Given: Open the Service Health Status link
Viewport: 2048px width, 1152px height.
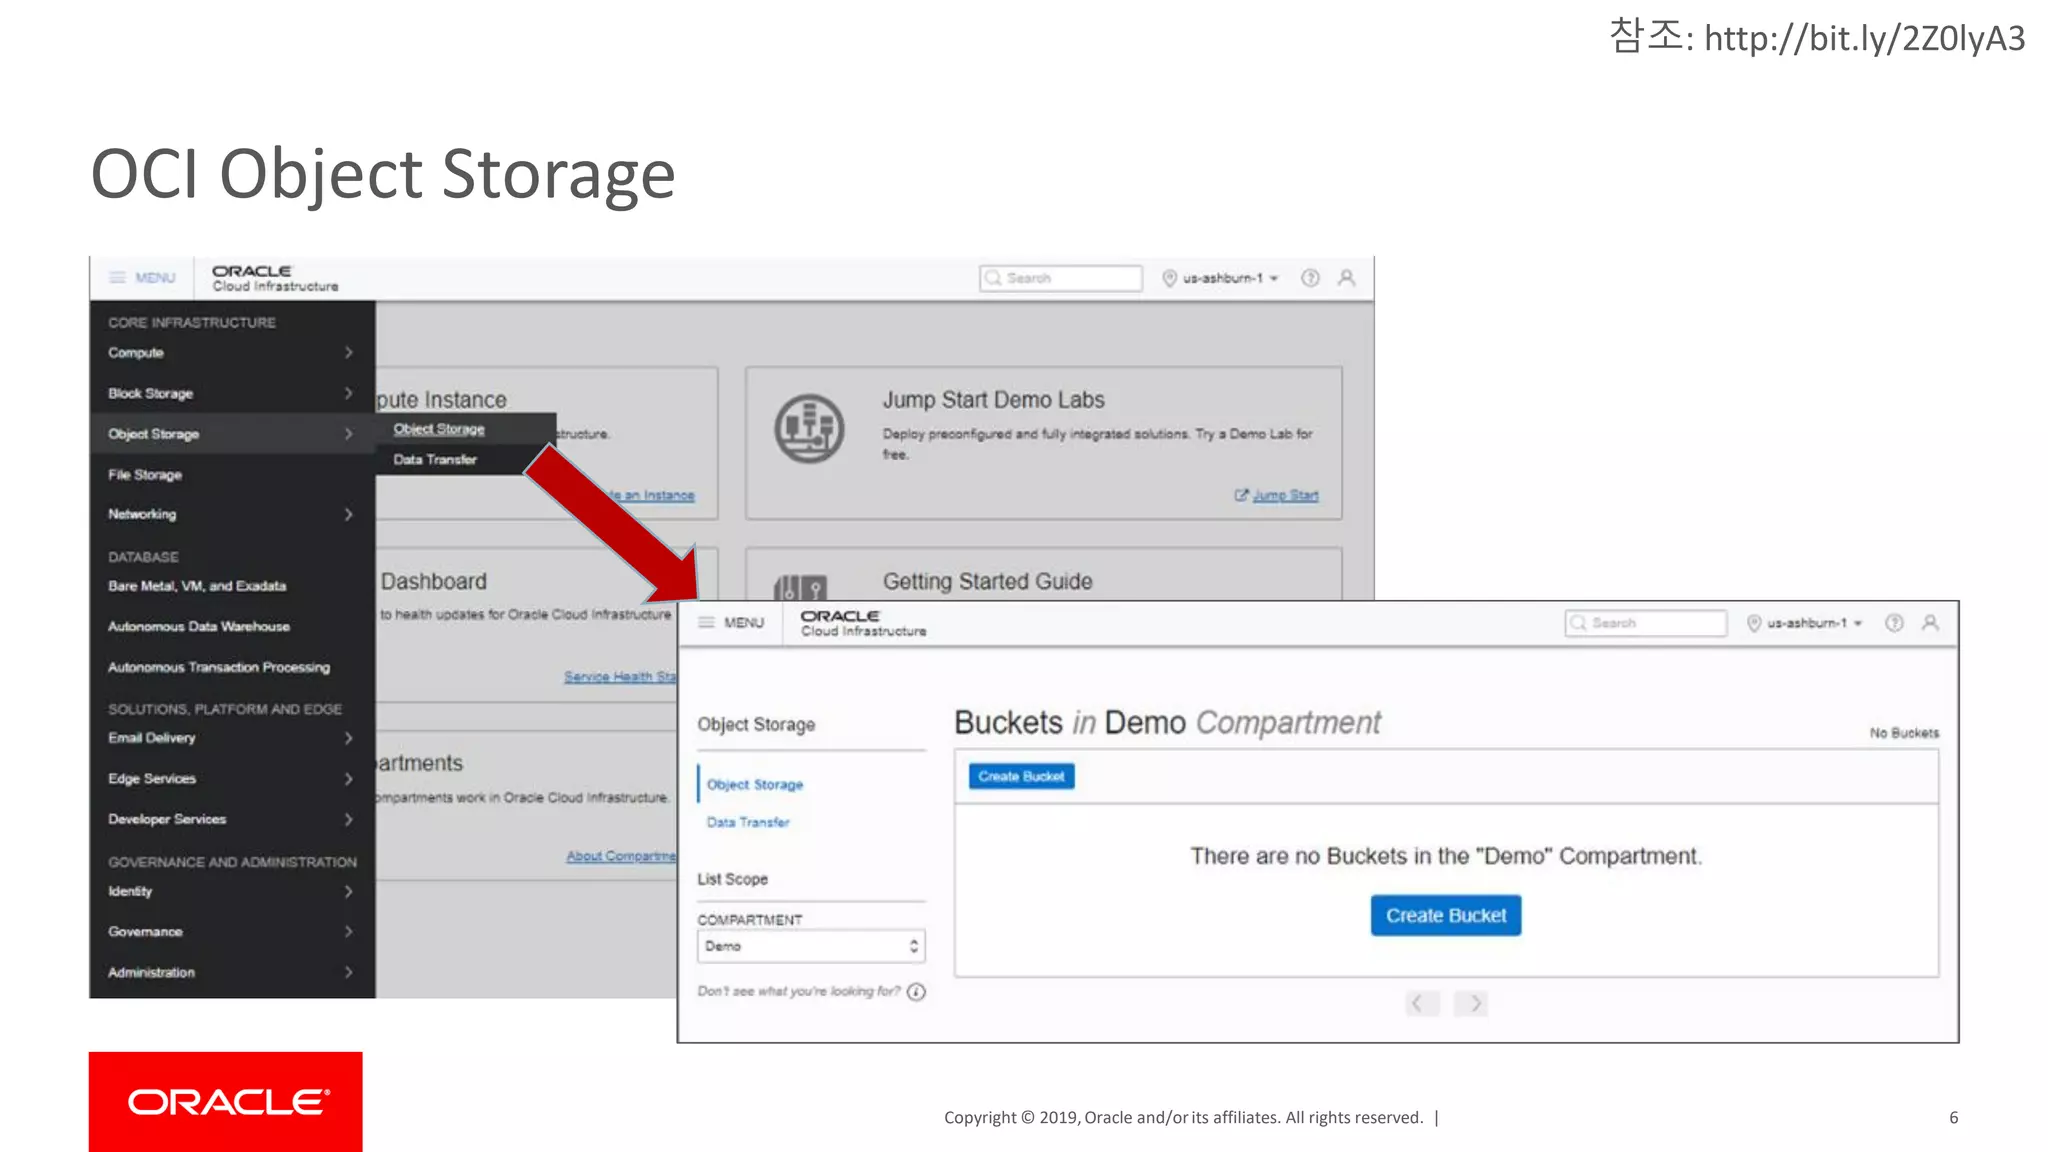Looking at the screenshot, I should point(620,677).
